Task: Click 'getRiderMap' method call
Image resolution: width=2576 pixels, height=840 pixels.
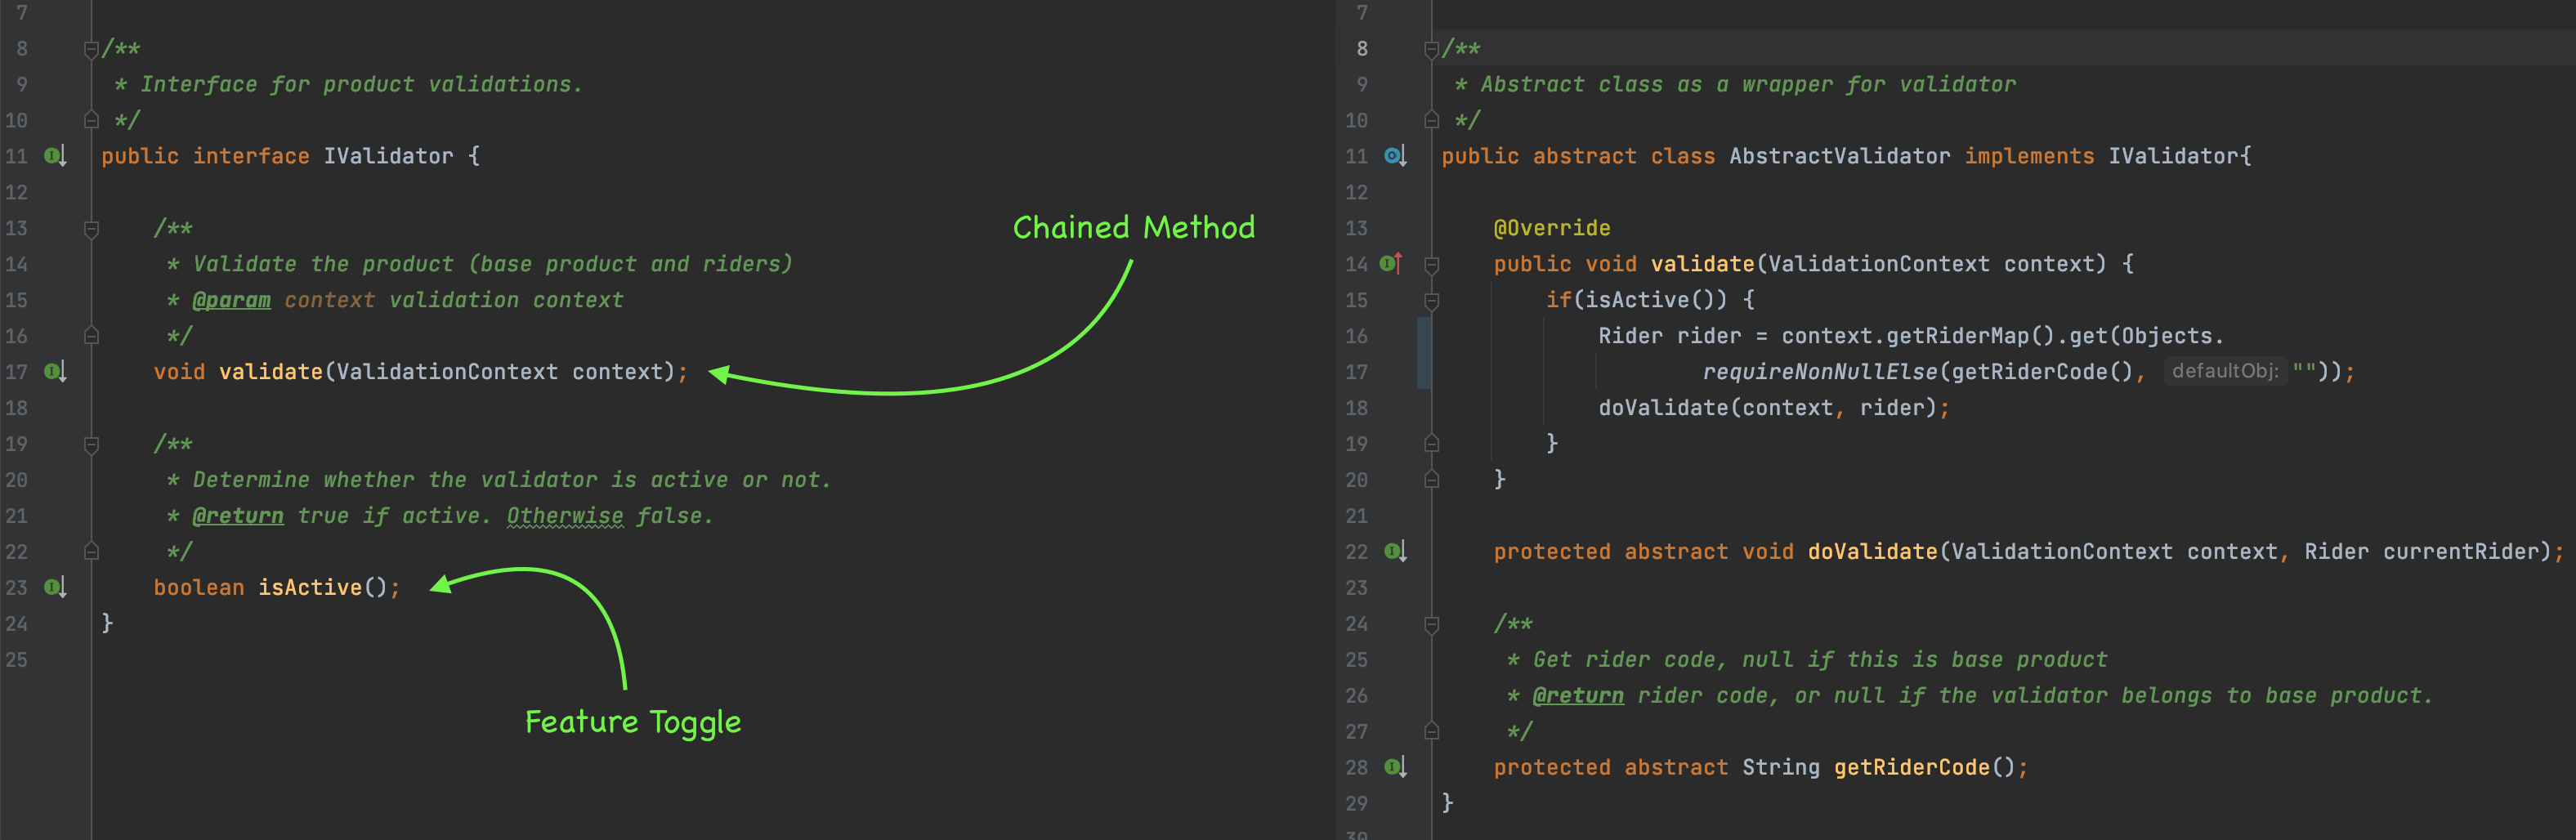Action: click(x=1958, y=336)
